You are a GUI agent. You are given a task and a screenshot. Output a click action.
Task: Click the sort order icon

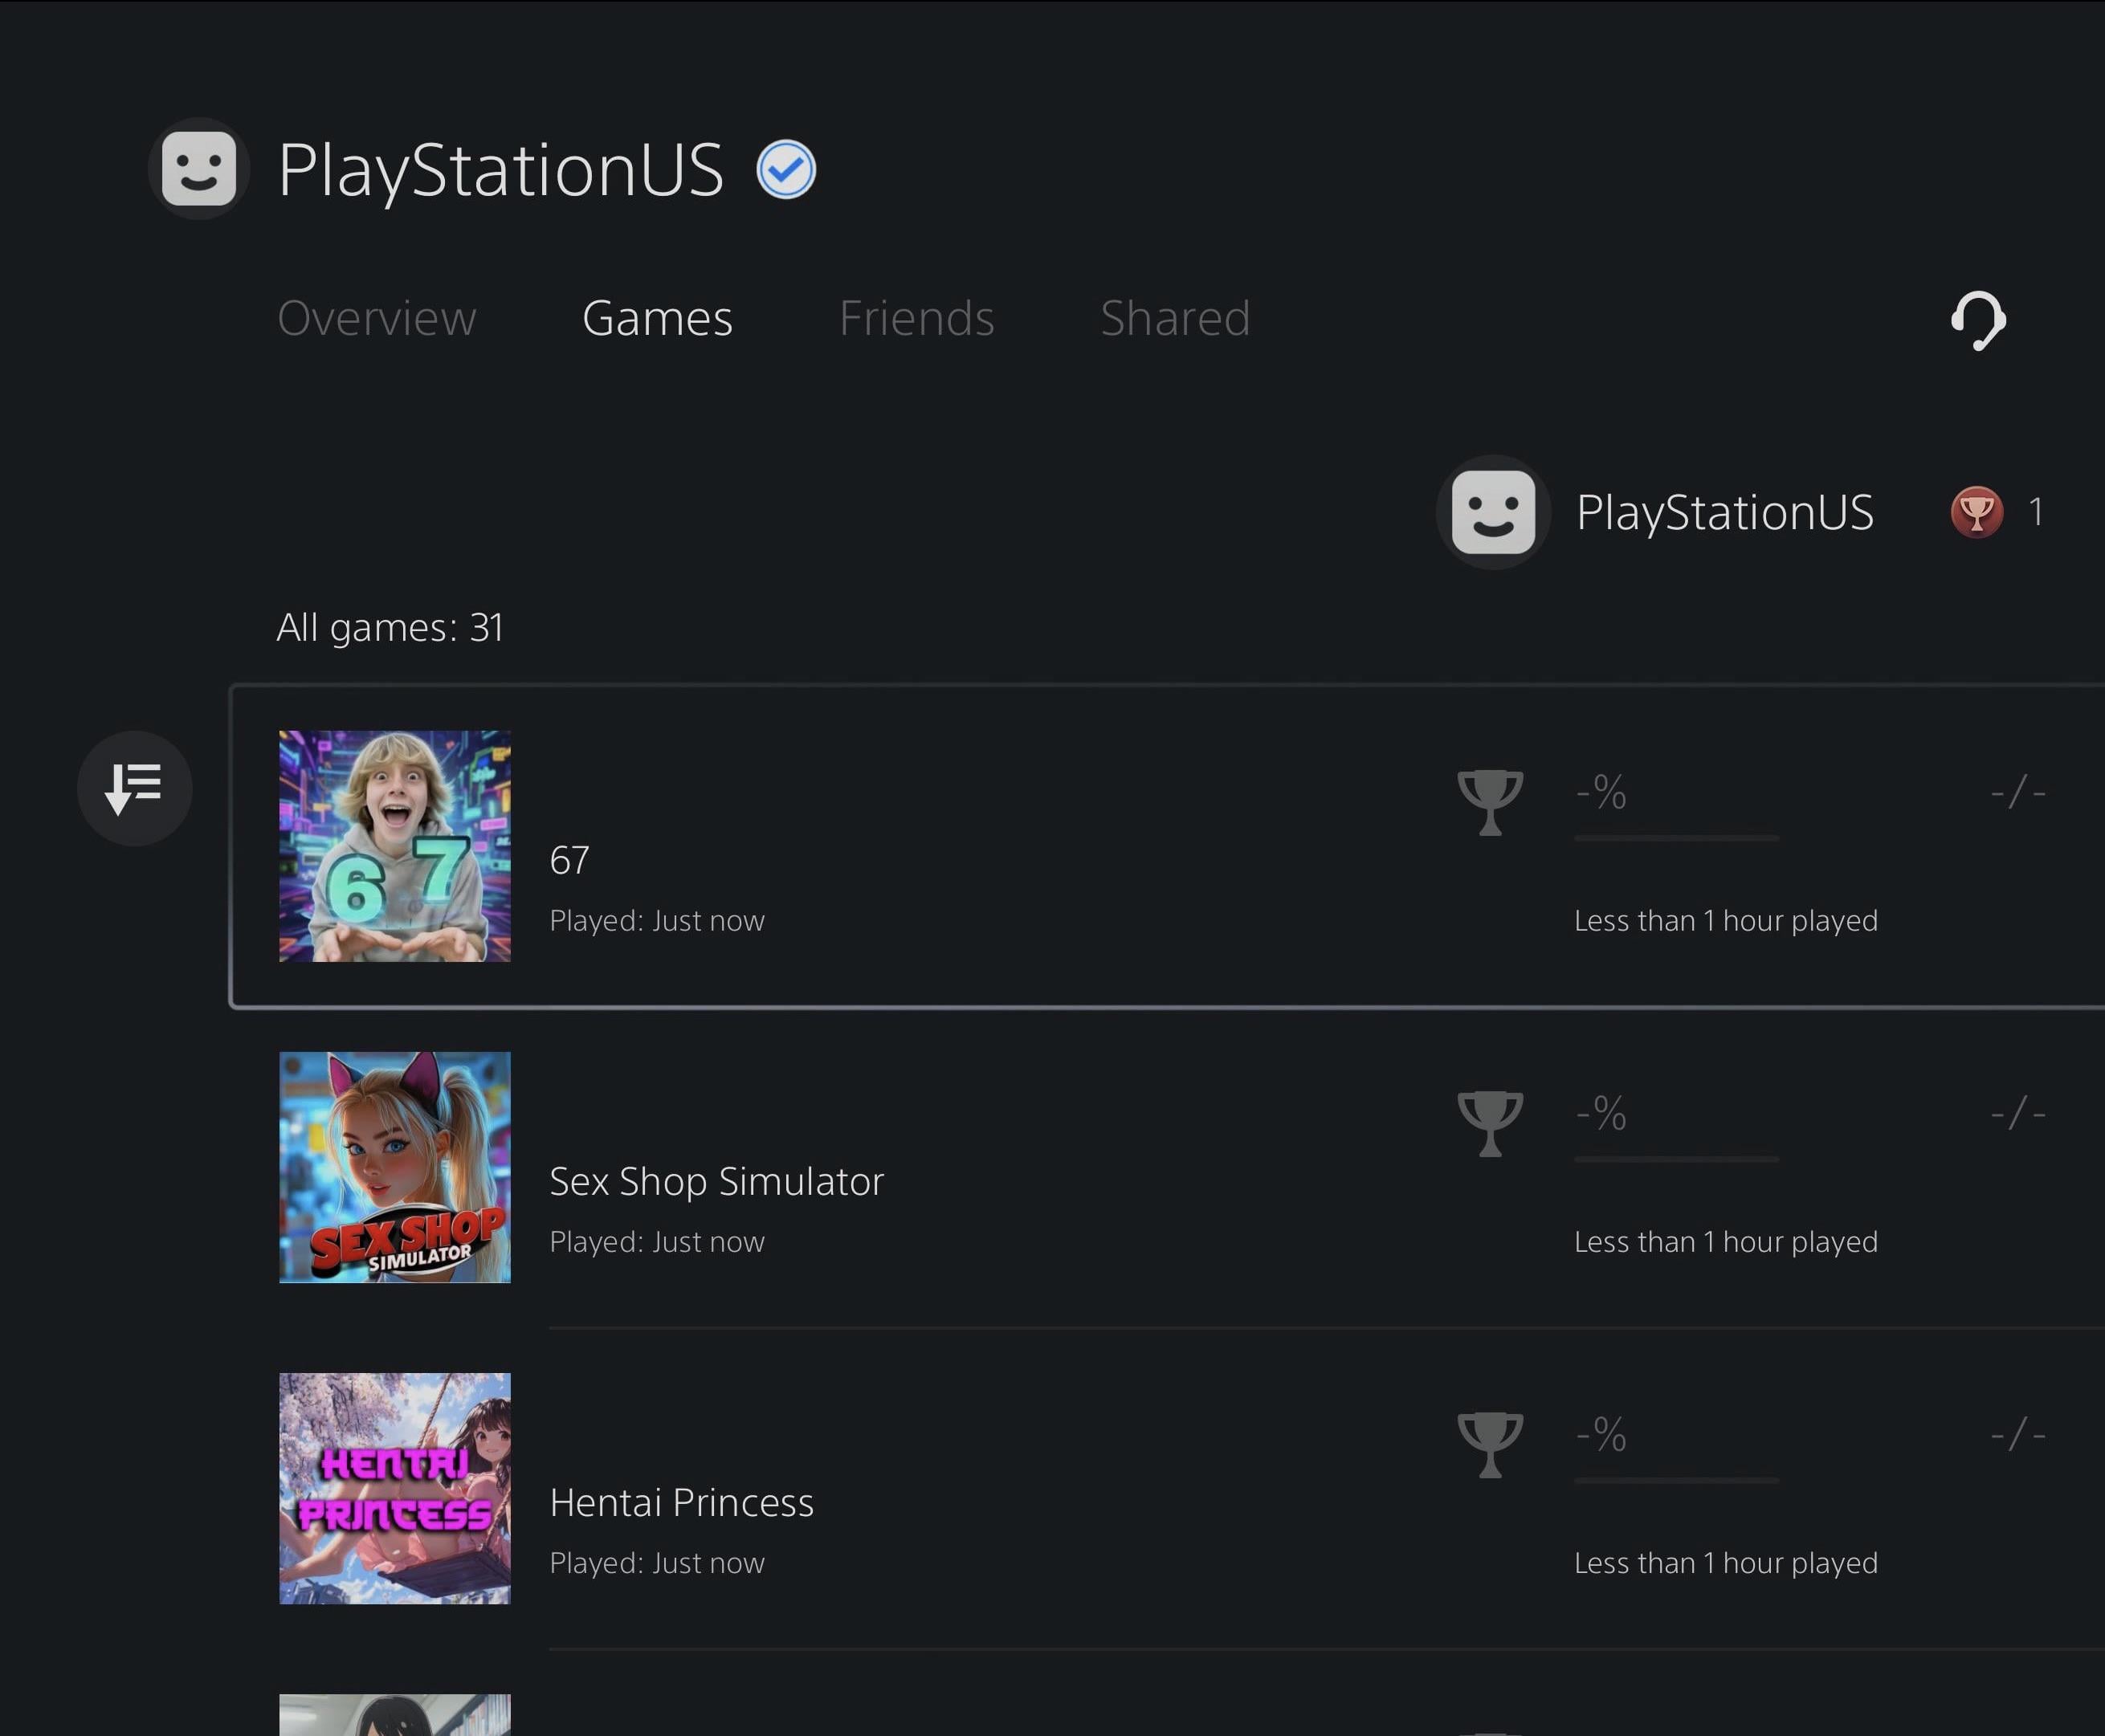click(x=134, y=788)
